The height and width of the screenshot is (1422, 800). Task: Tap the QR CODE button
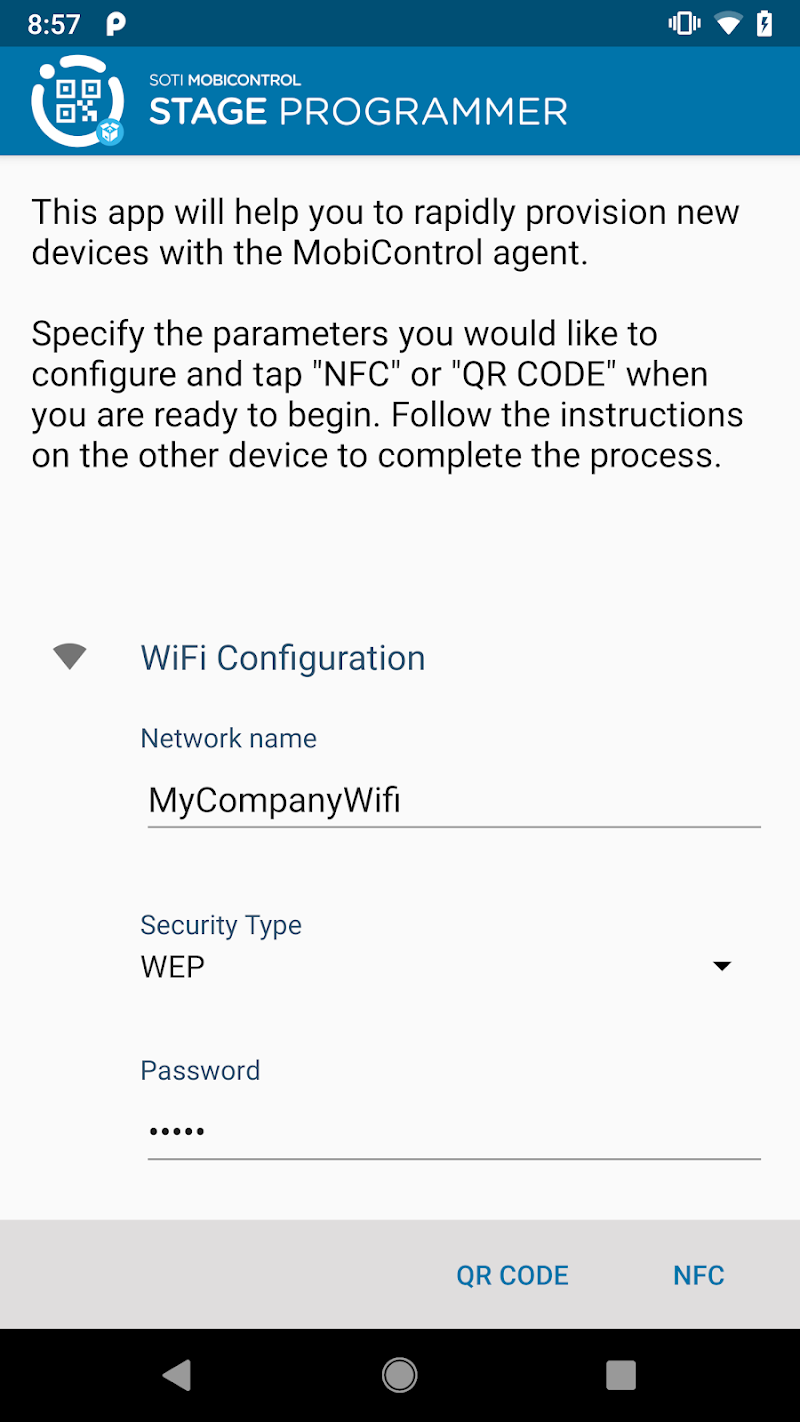[x=512, y=1275]
